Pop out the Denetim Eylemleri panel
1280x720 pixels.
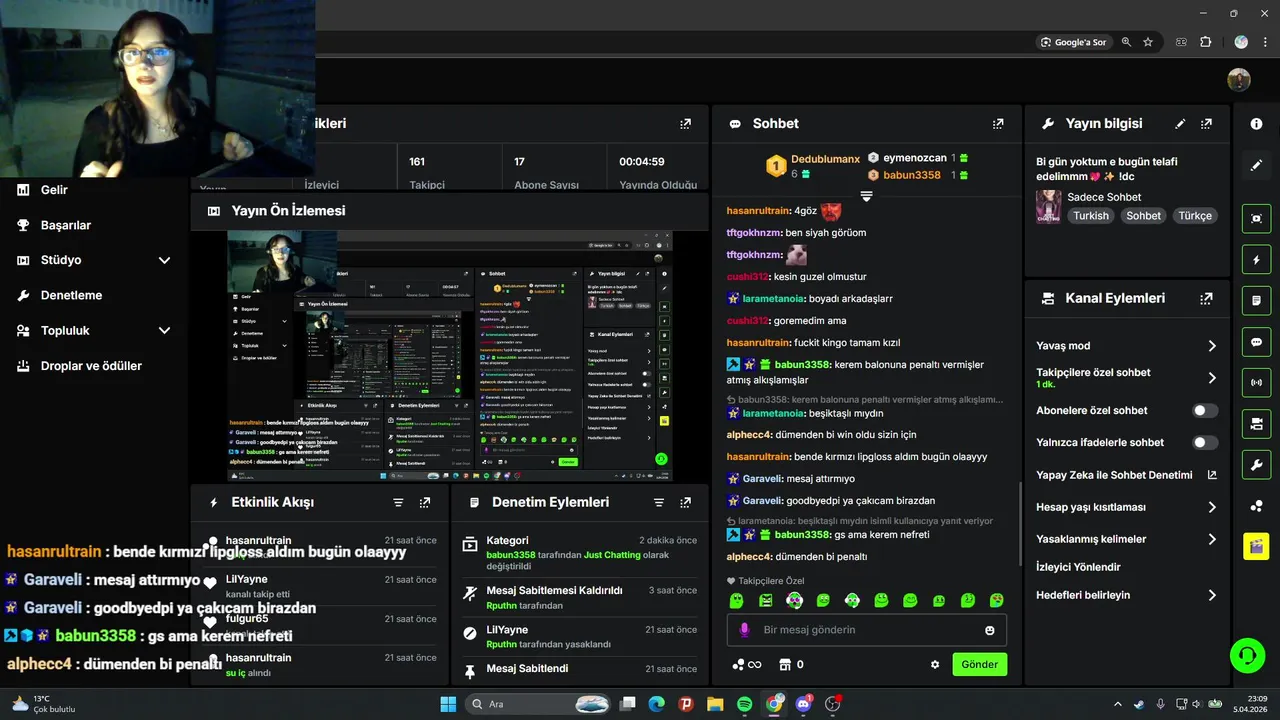pyautogui.click(x=686, y=502)
